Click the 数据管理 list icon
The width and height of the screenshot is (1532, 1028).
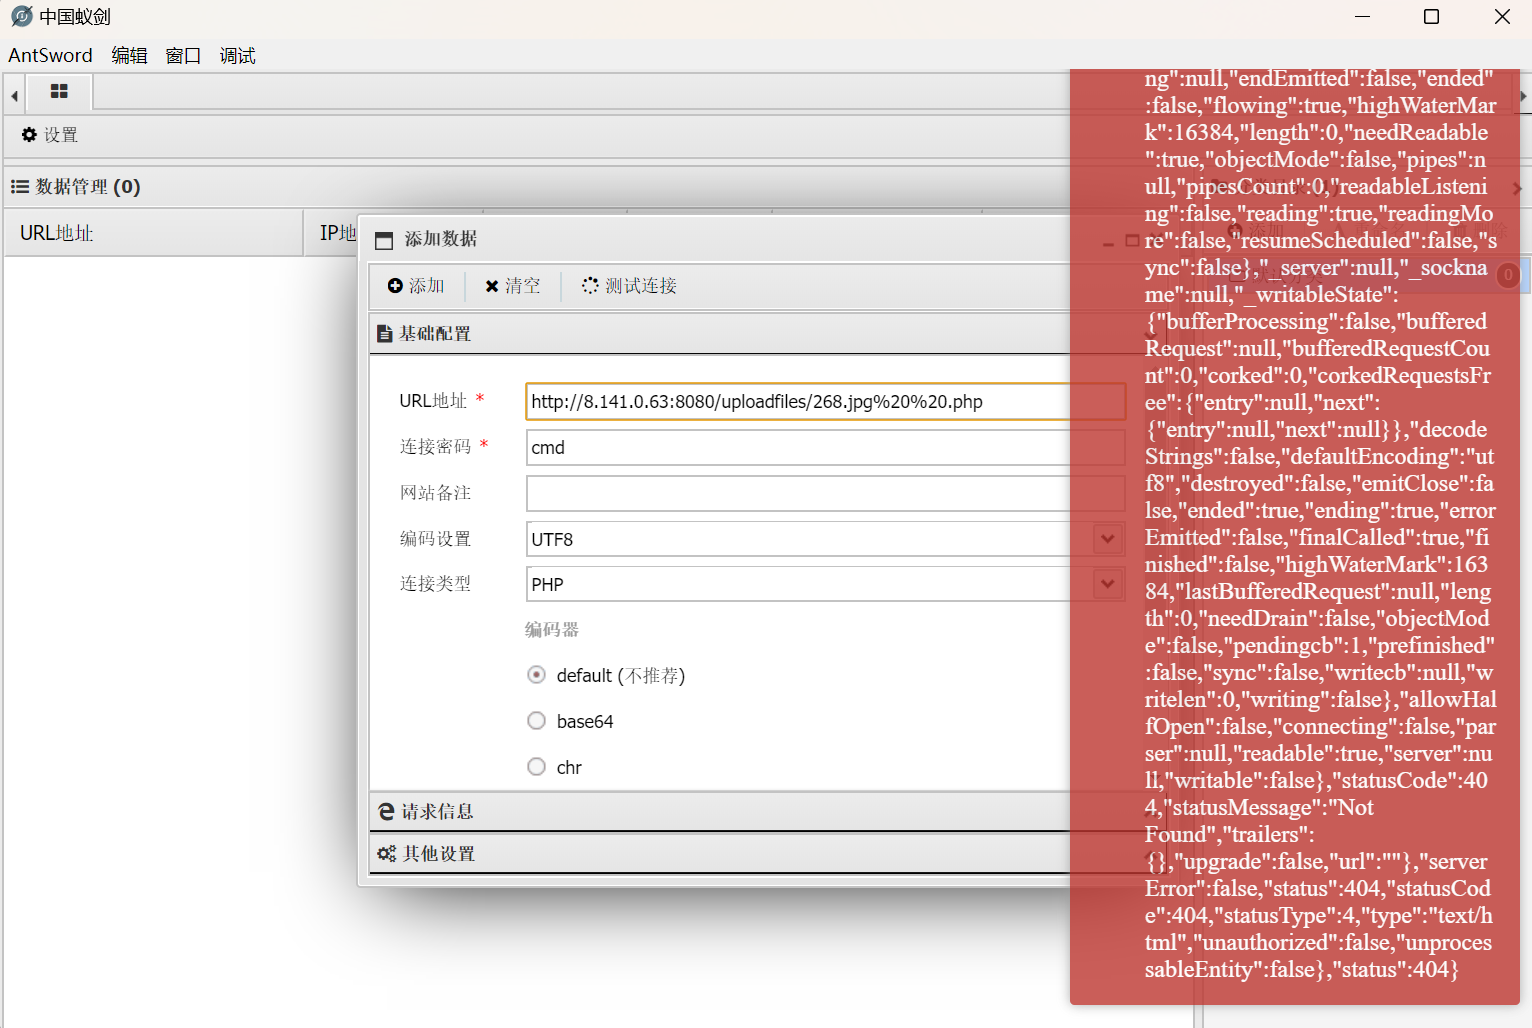(x=19, y=187)
